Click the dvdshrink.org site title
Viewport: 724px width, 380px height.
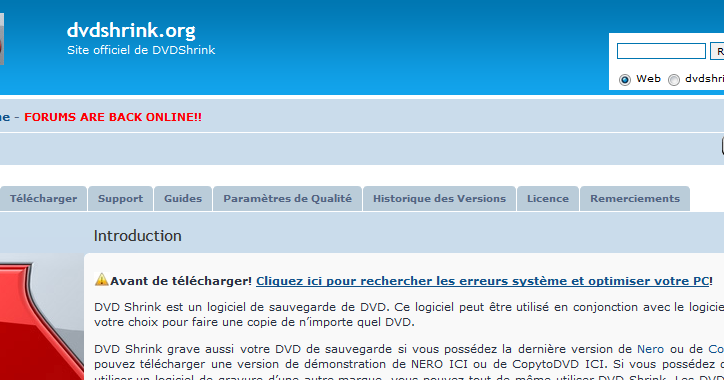(131, 30)
